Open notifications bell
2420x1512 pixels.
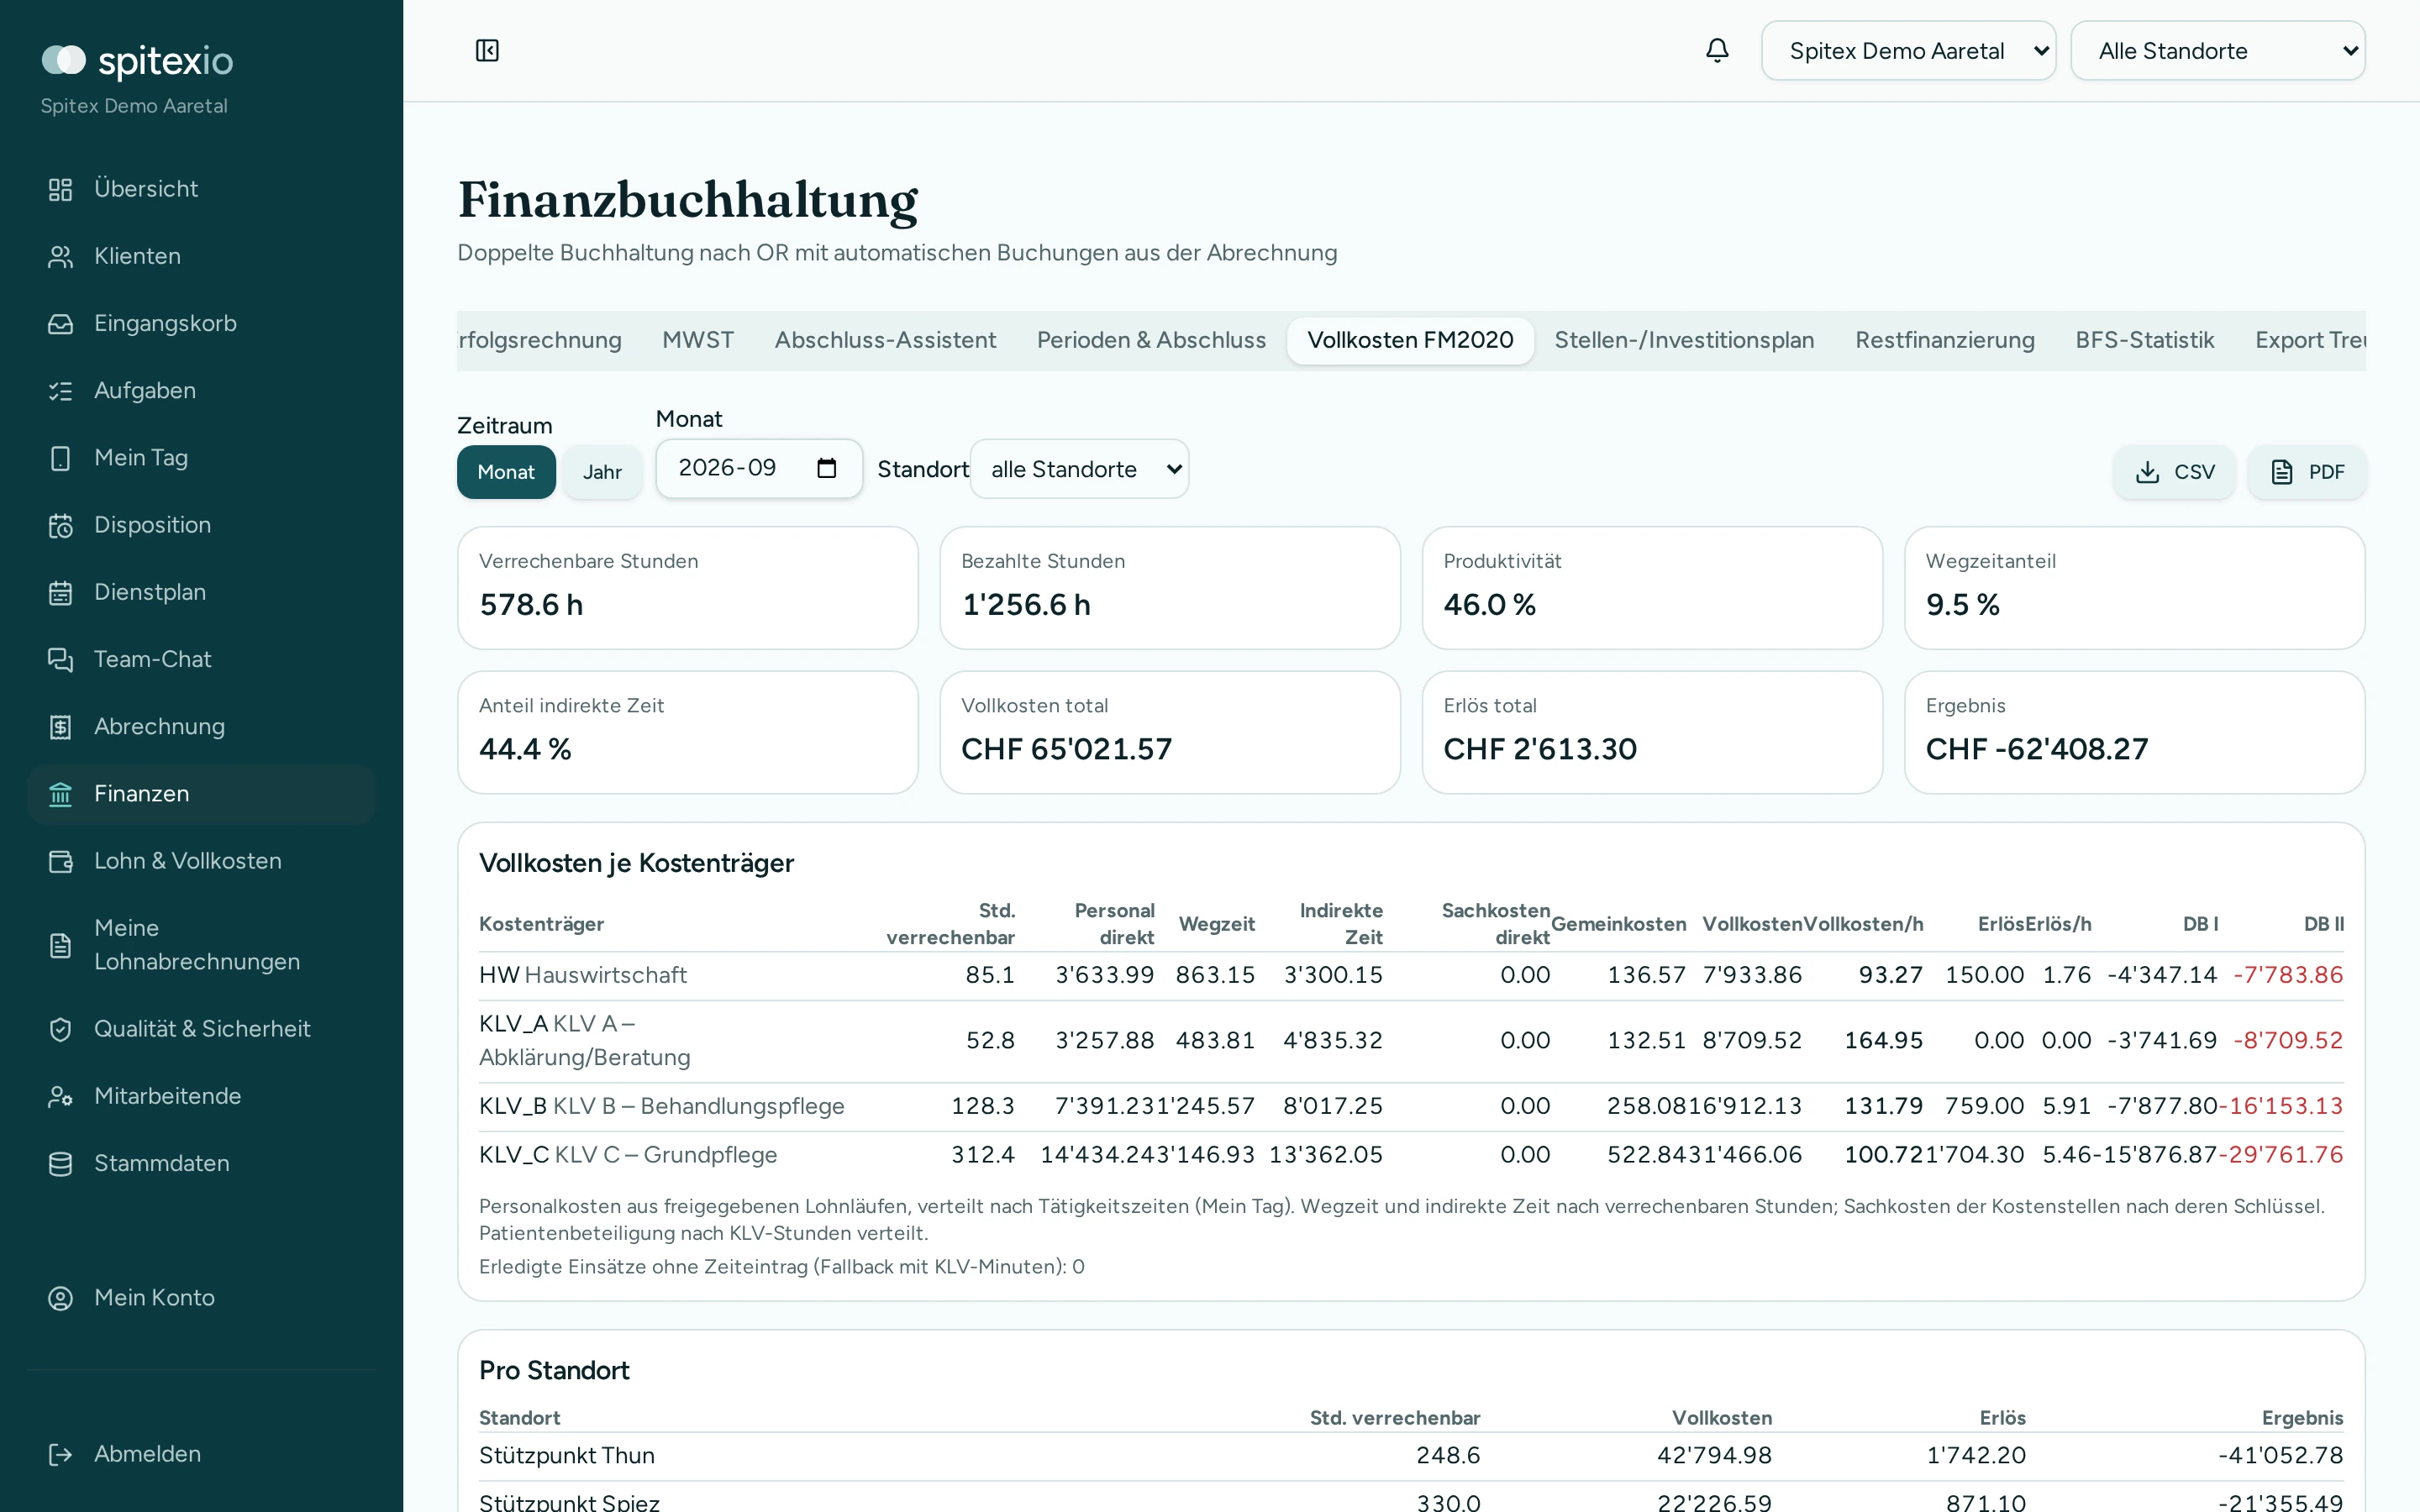point(1717,50)
